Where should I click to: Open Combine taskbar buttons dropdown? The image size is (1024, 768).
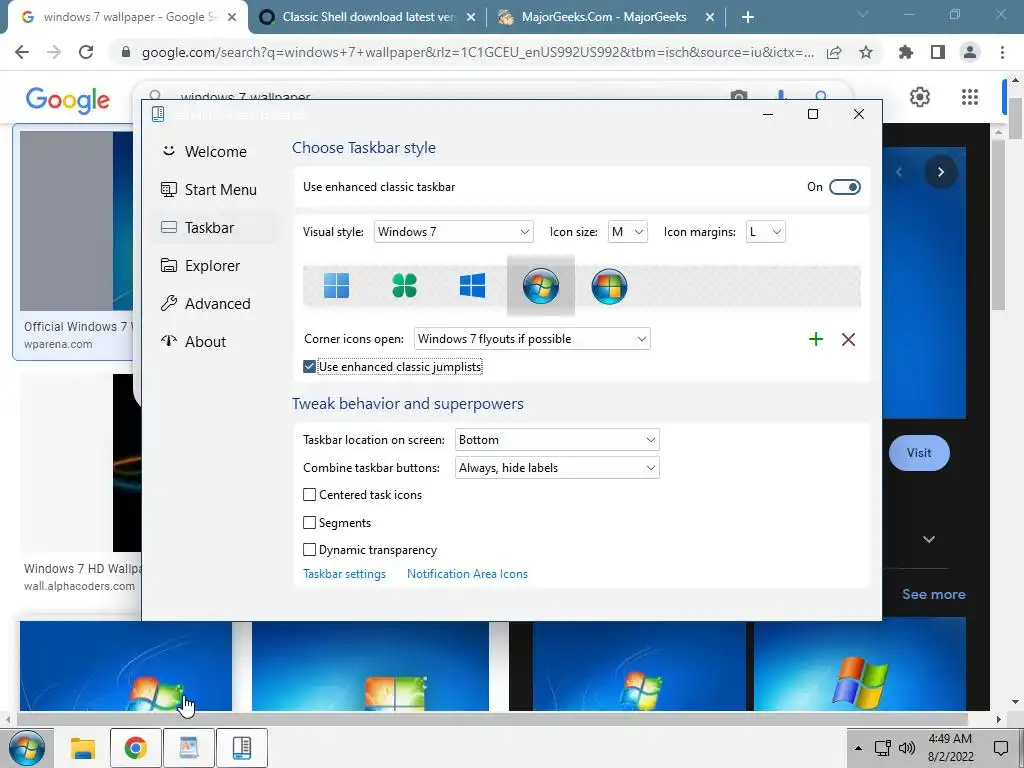pos(557,468)
